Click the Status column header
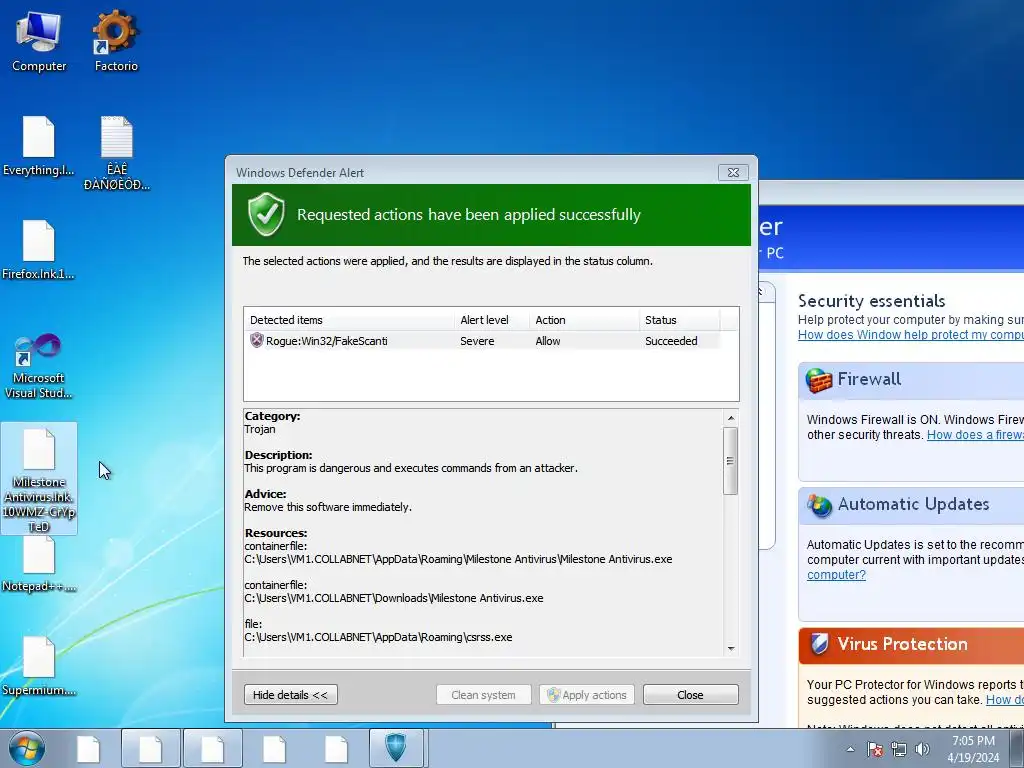 (679, 320)
